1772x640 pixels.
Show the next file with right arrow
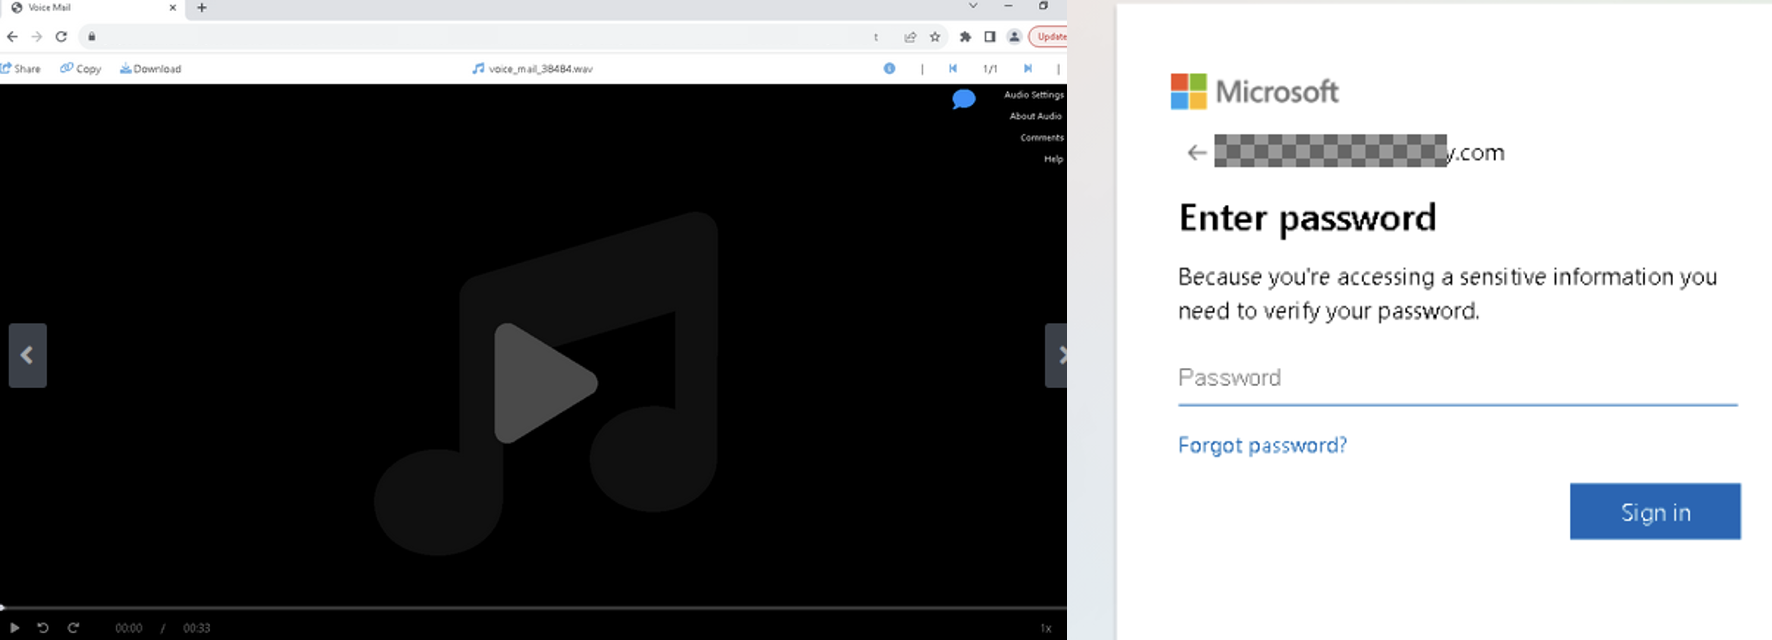pos(1056,355)
